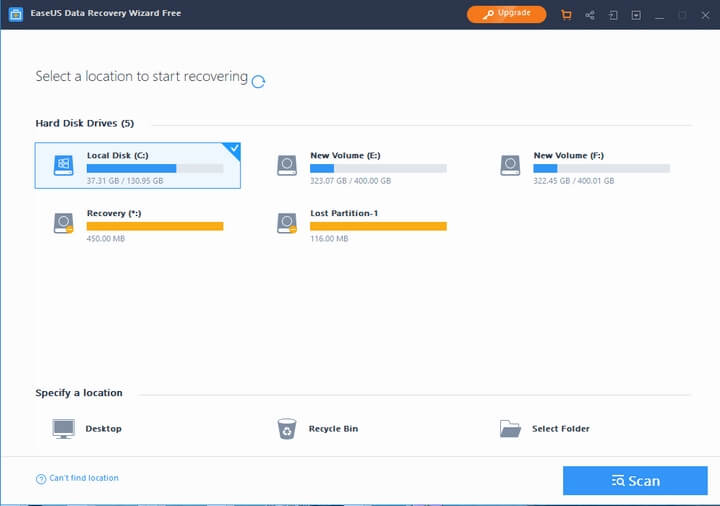The height and width of the screenshot is (506, 720).
Task: Open the Can't find location link
Action: point(84,478)
